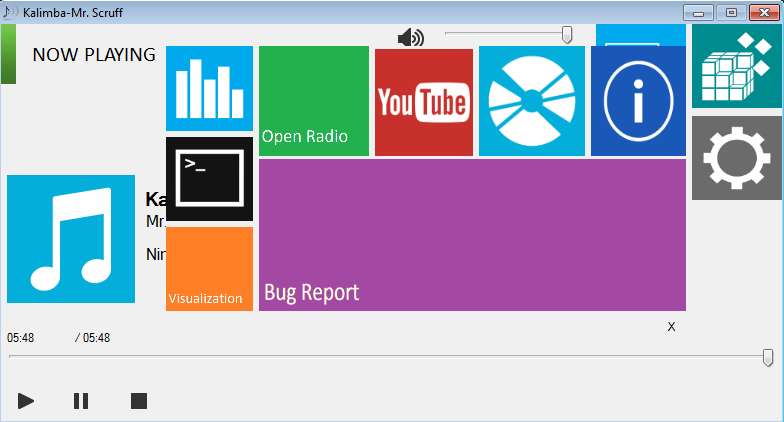Open the Bug Report tile
Screen dimensions: 784x422
pos(472,235)
